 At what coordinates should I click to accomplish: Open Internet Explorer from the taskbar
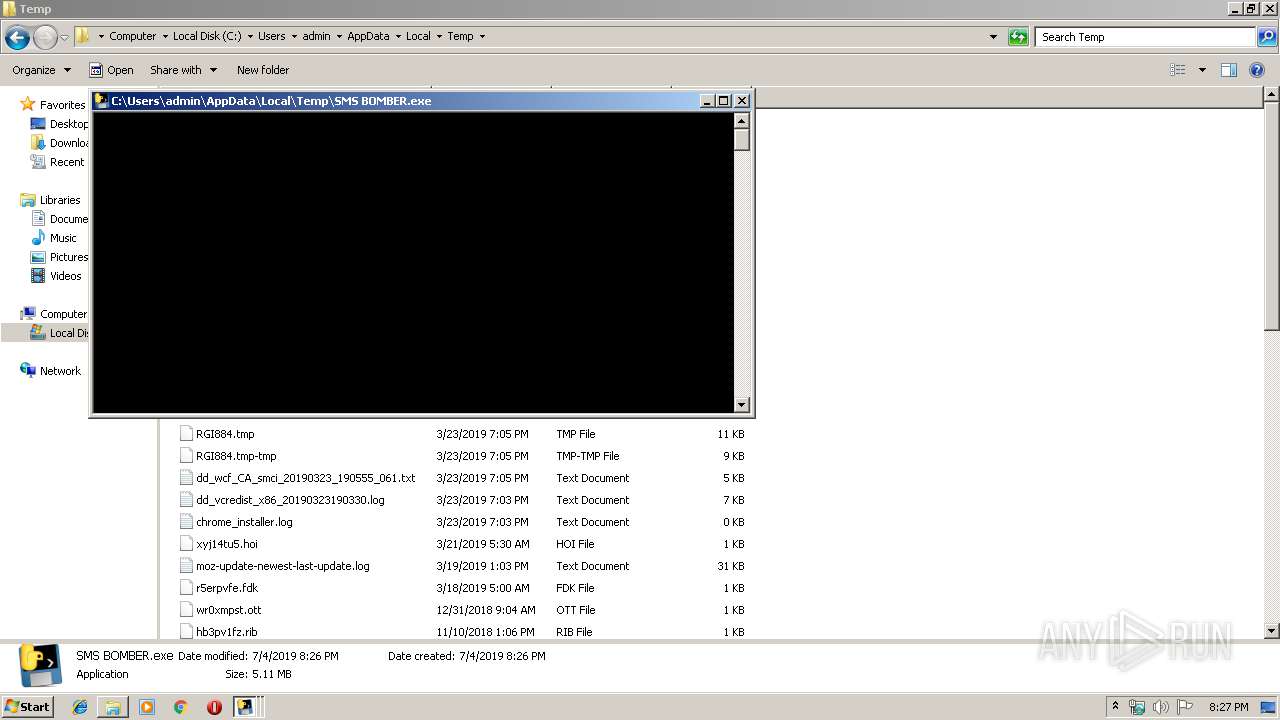point(80,707)
